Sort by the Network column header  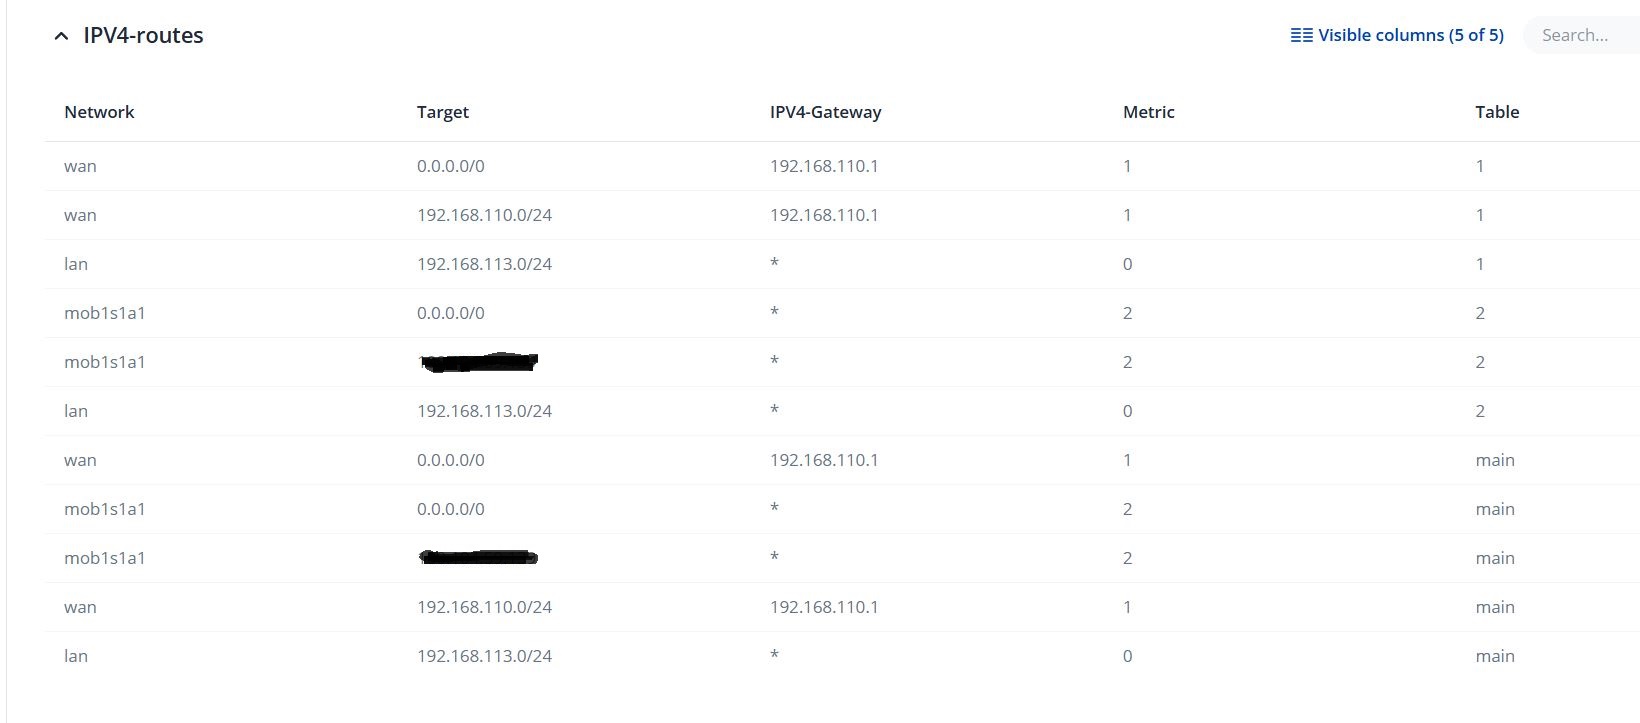point(99,112)
